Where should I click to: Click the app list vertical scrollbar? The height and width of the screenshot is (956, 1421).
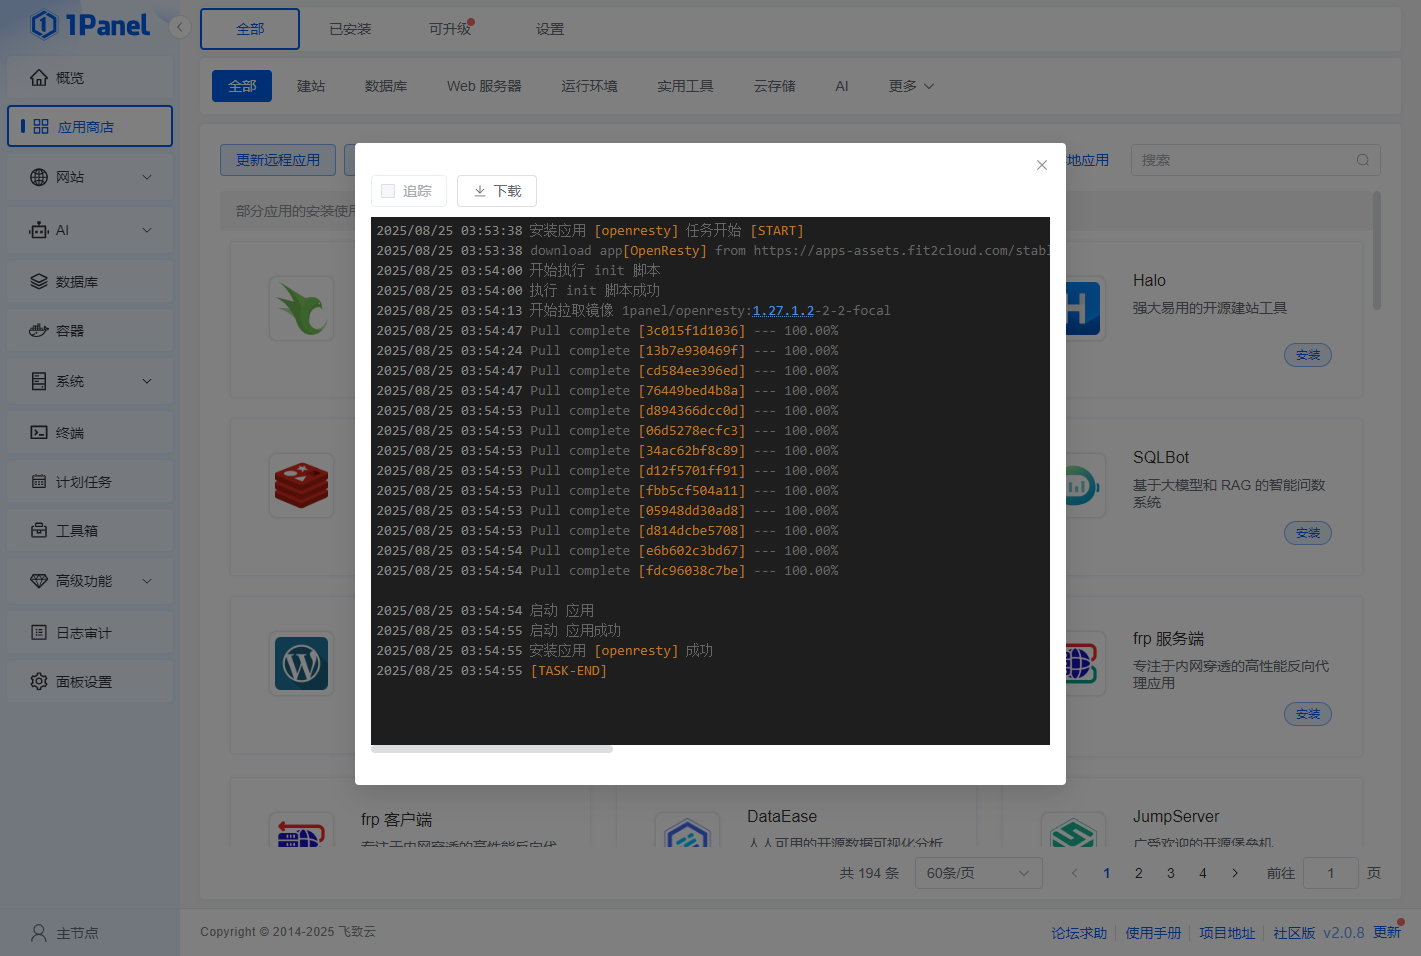1377,251
